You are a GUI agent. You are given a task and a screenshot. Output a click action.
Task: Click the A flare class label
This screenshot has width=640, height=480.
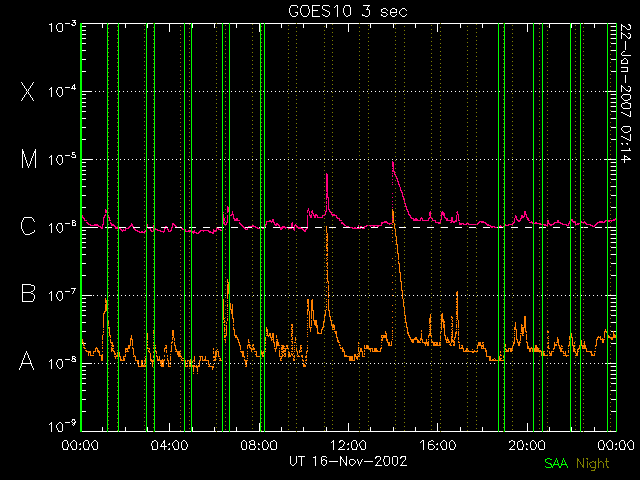[27, 361]
